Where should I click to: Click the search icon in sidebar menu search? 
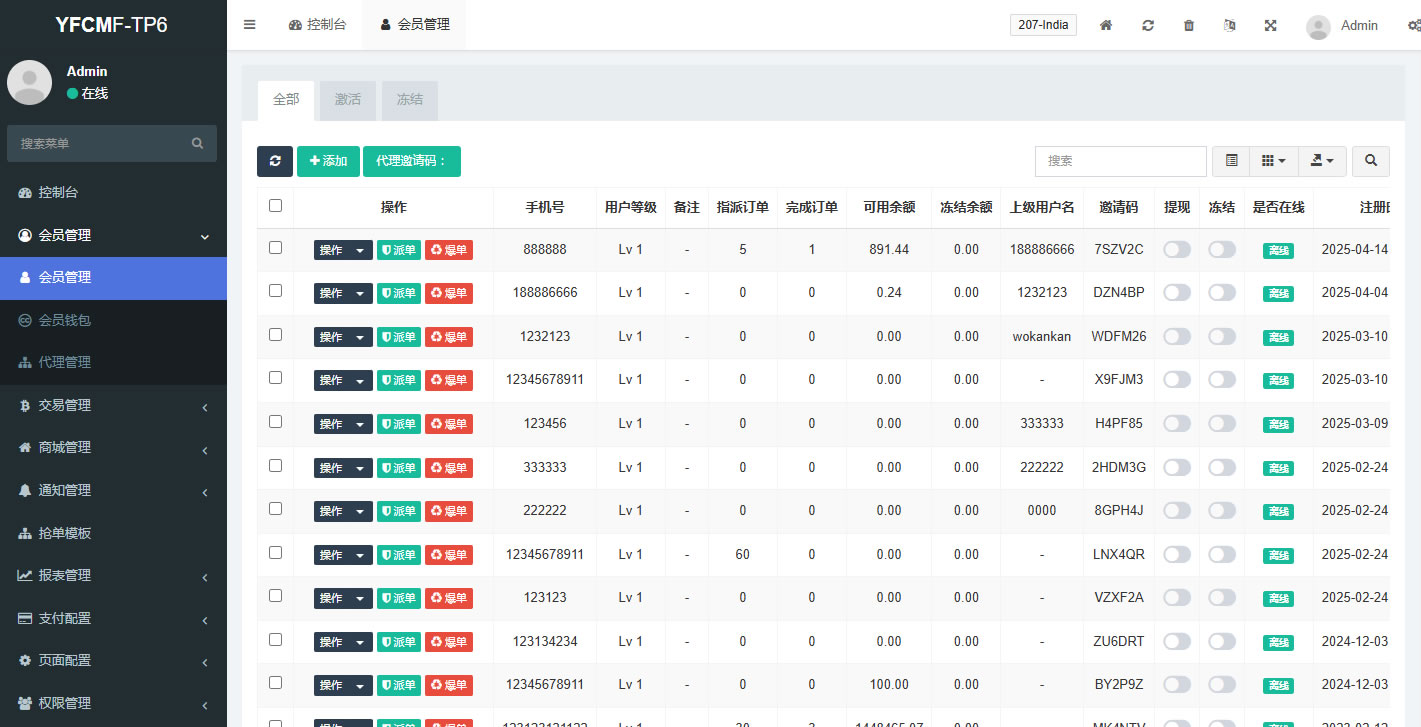198,144
